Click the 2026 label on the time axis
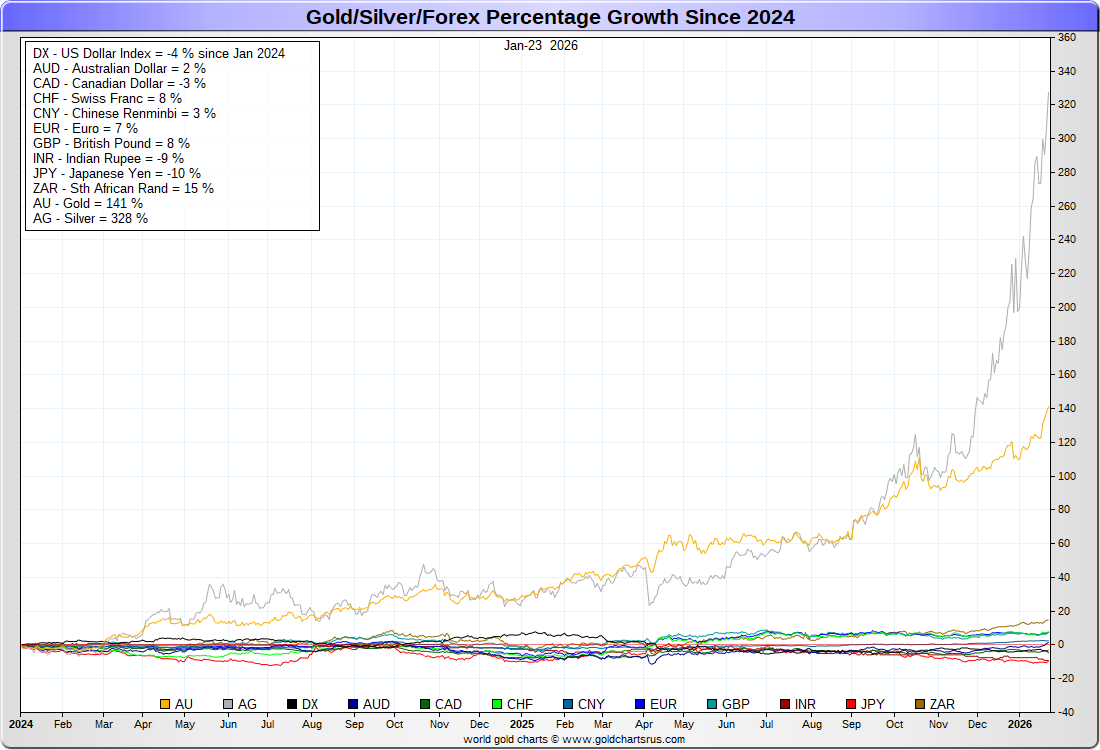Screen dimensions: 1100x750 (1019, 722)
